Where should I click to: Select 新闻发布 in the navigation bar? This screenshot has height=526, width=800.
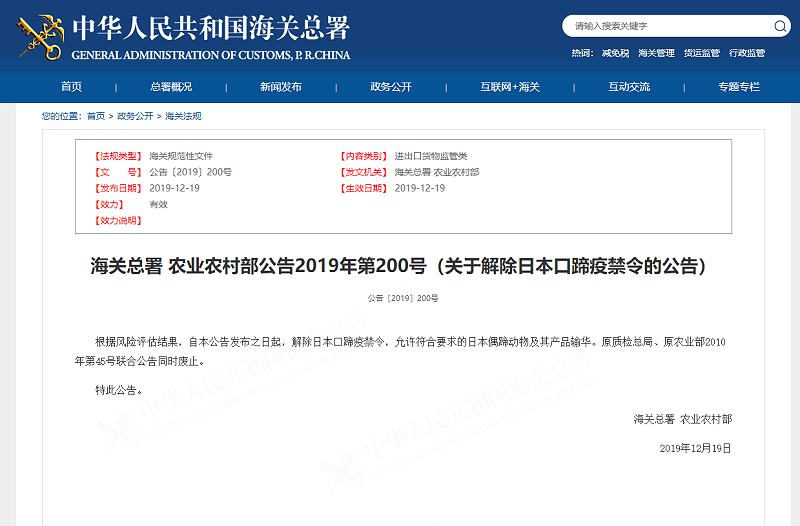(x=281, y=87)
